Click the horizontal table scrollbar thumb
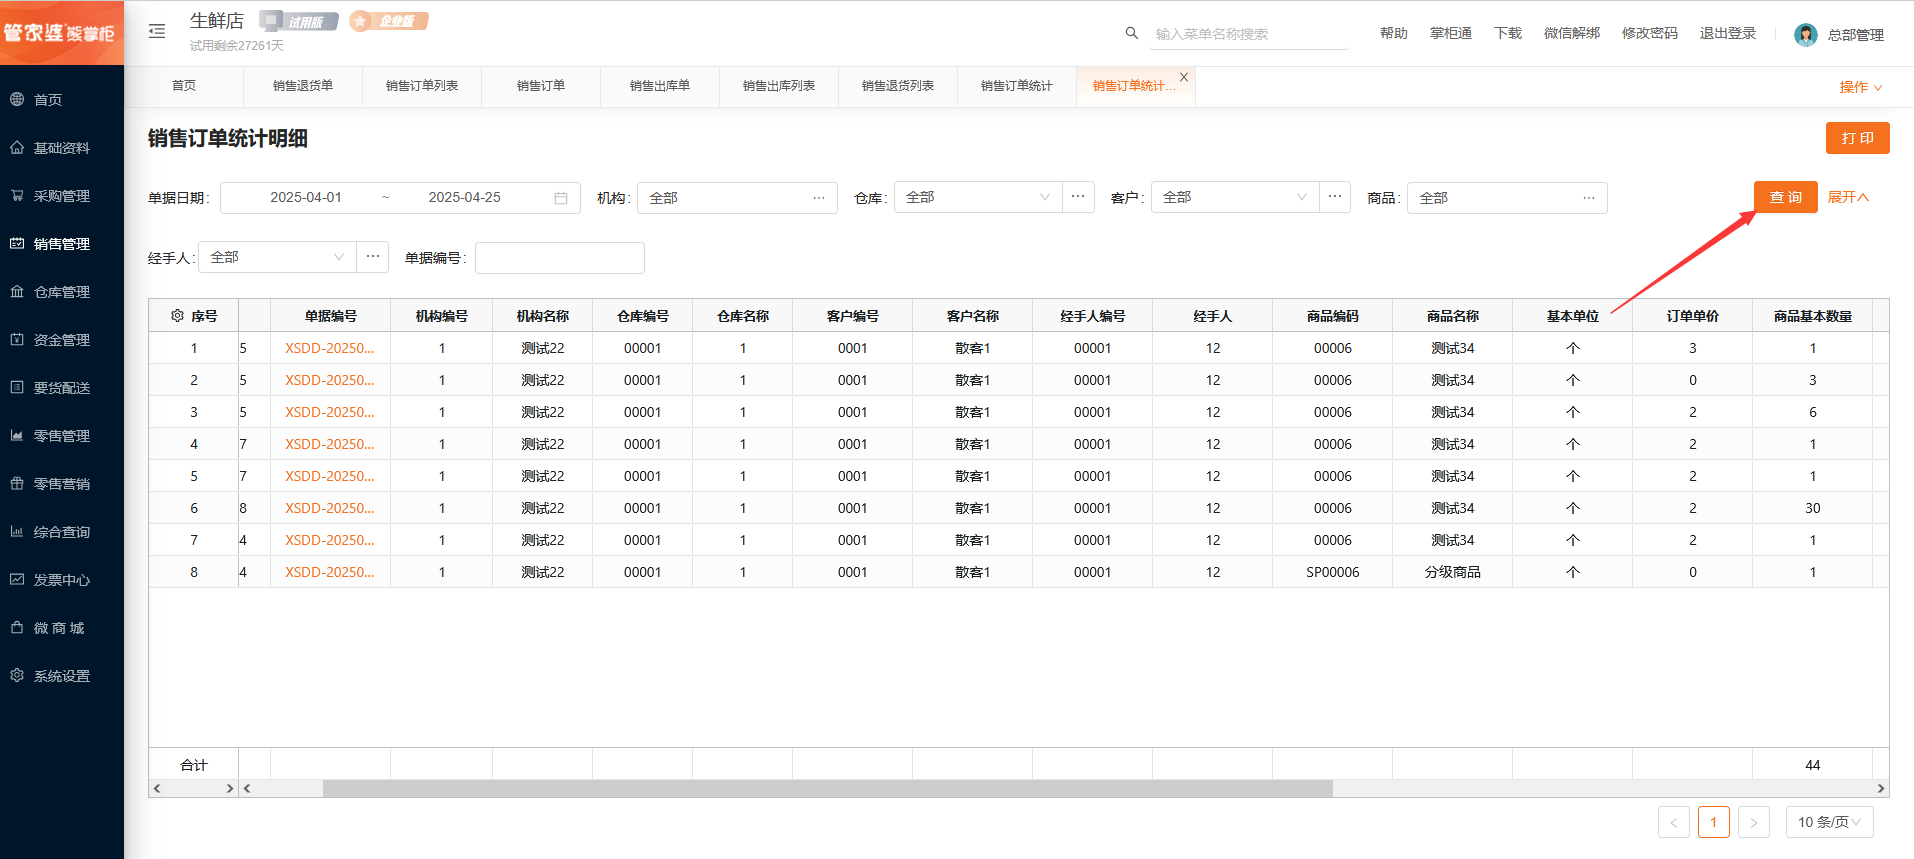 (827, 789)
